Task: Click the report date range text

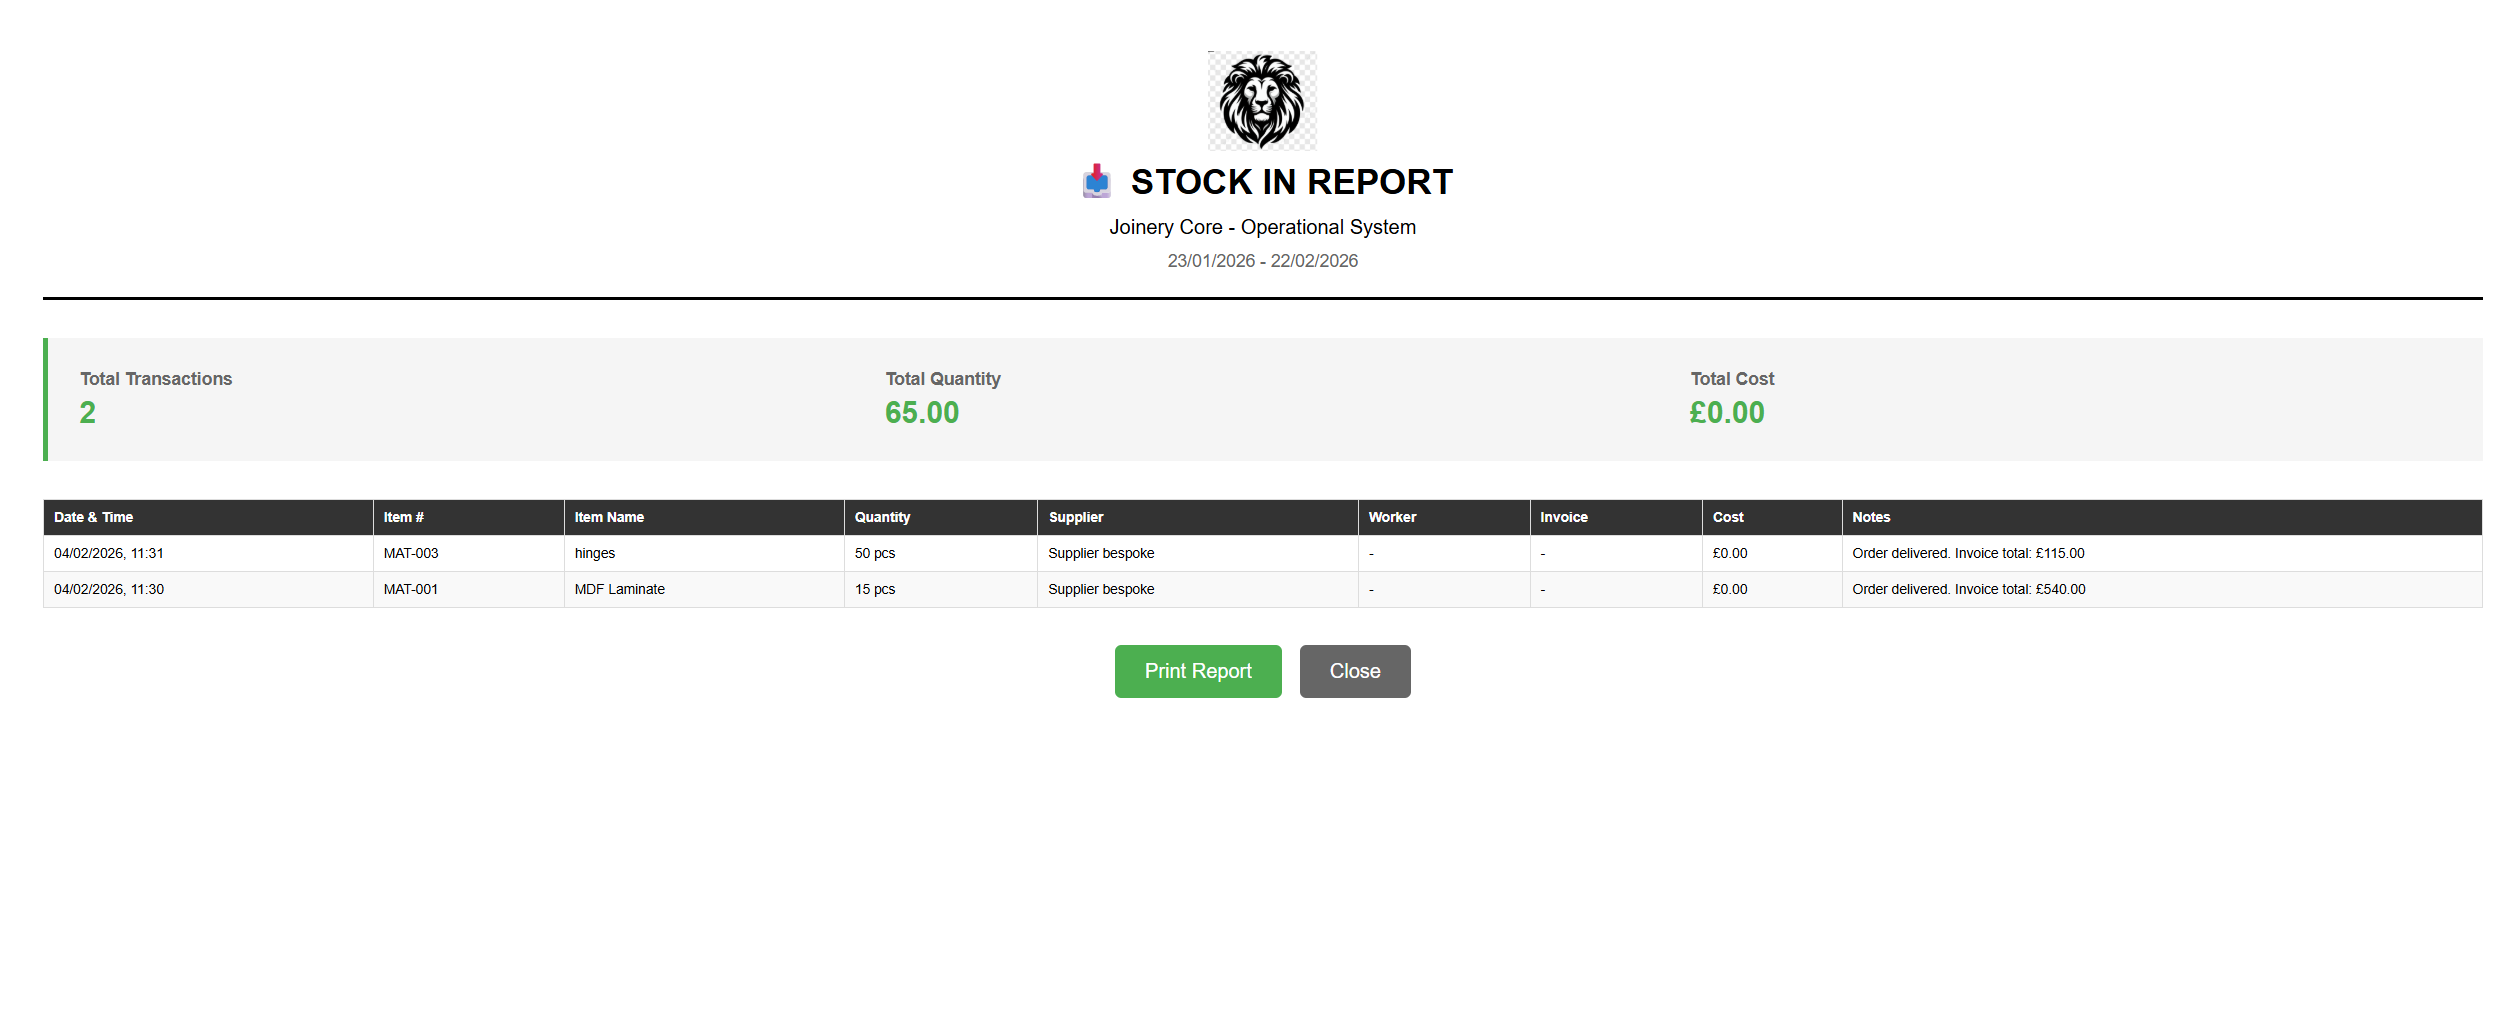Action: click(1262, 261)
